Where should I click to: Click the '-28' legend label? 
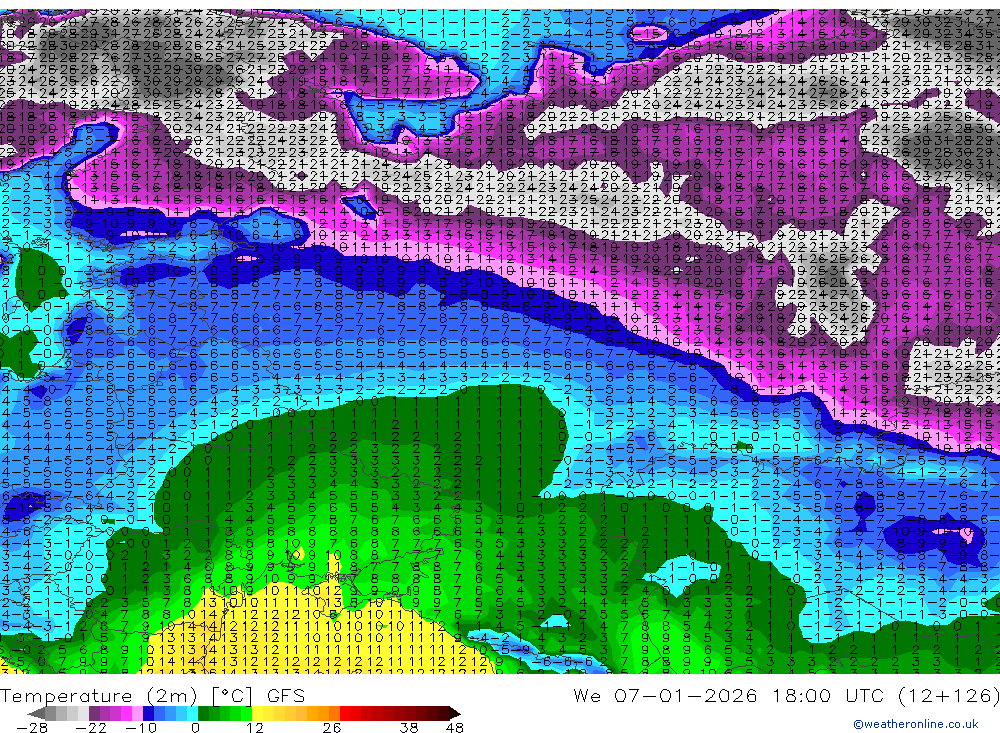[32, 728]
